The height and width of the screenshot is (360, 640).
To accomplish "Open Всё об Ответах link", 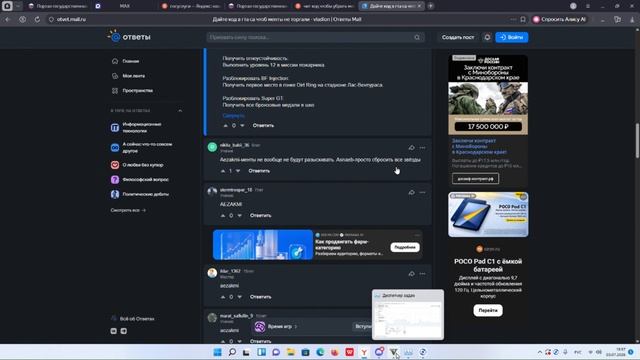I will tap(133, 319).
